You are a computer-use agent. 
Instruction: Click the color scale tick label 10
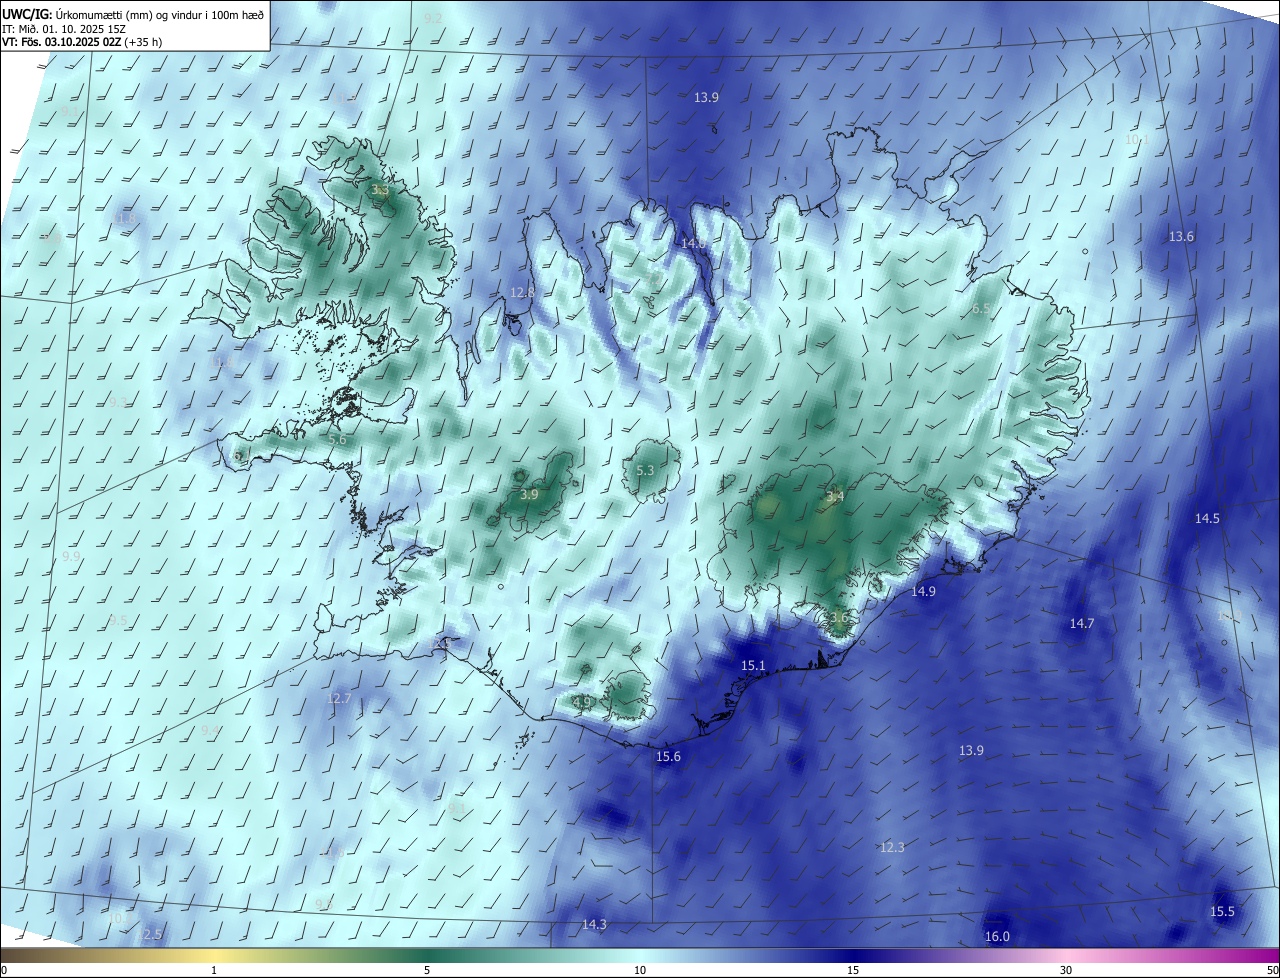point(640,970)
